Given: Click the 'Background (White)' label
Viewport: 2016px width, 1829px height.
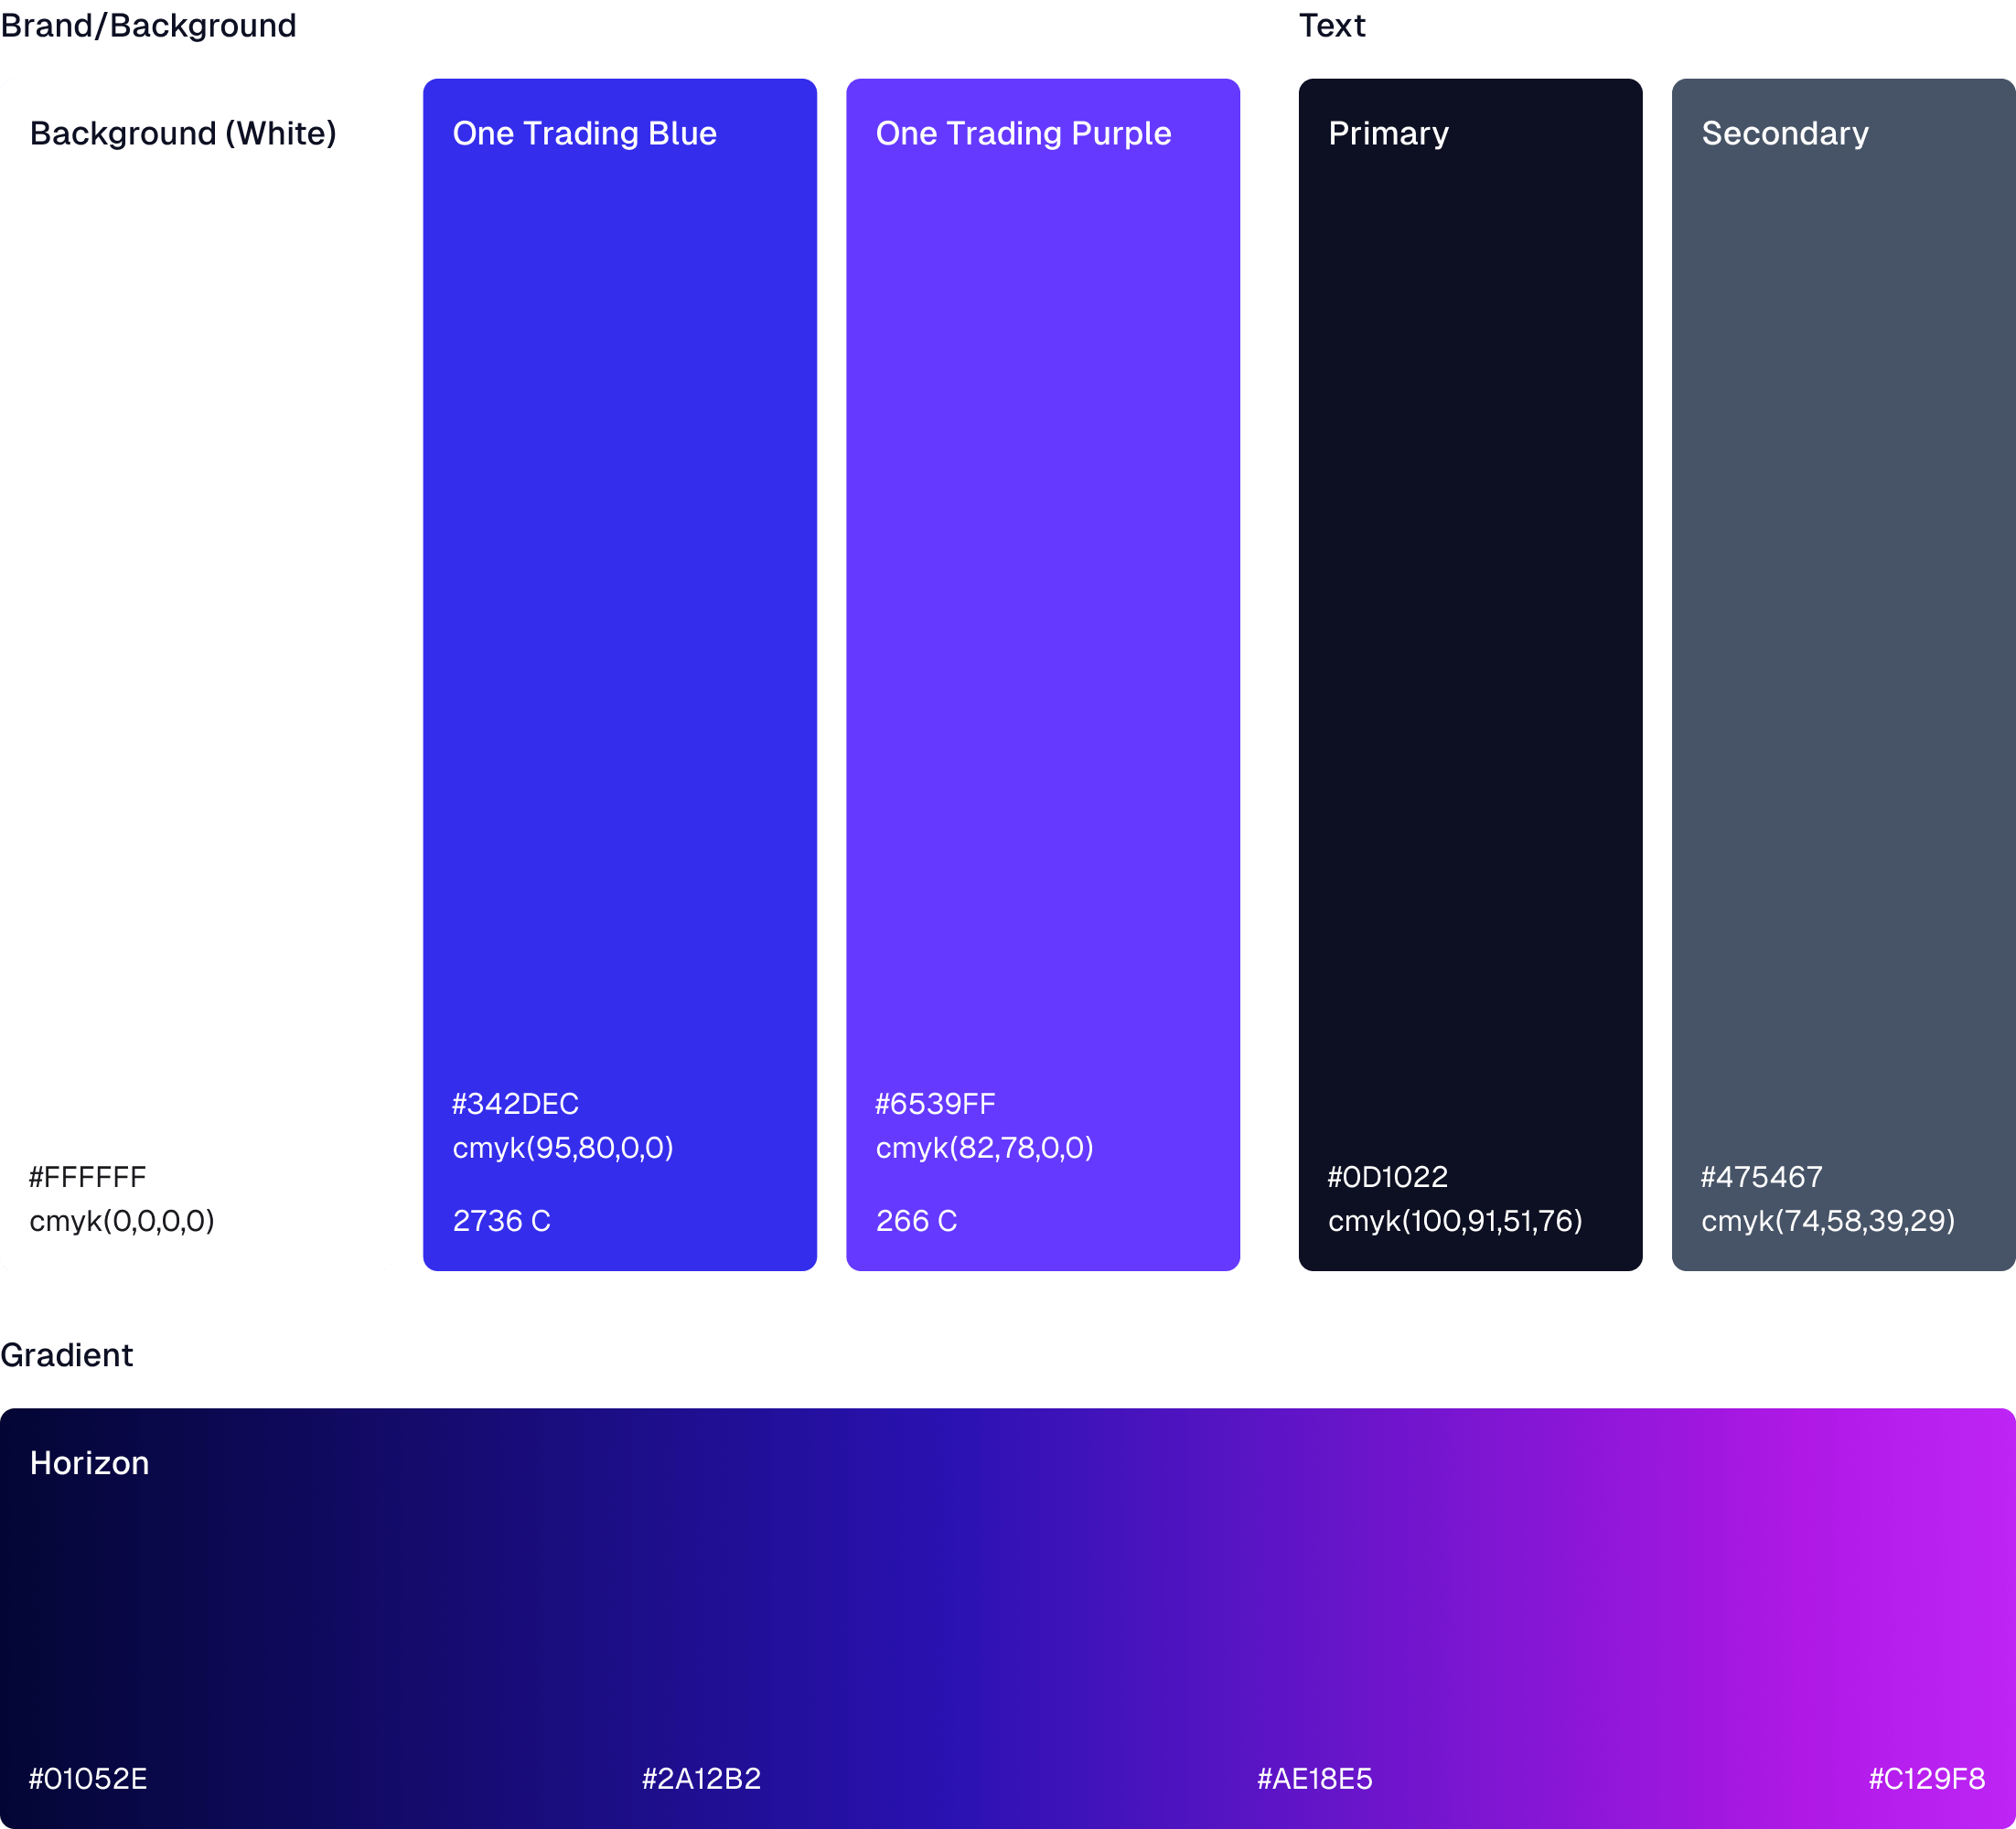Looking at the screenshot, I should [x=183, y=133].
